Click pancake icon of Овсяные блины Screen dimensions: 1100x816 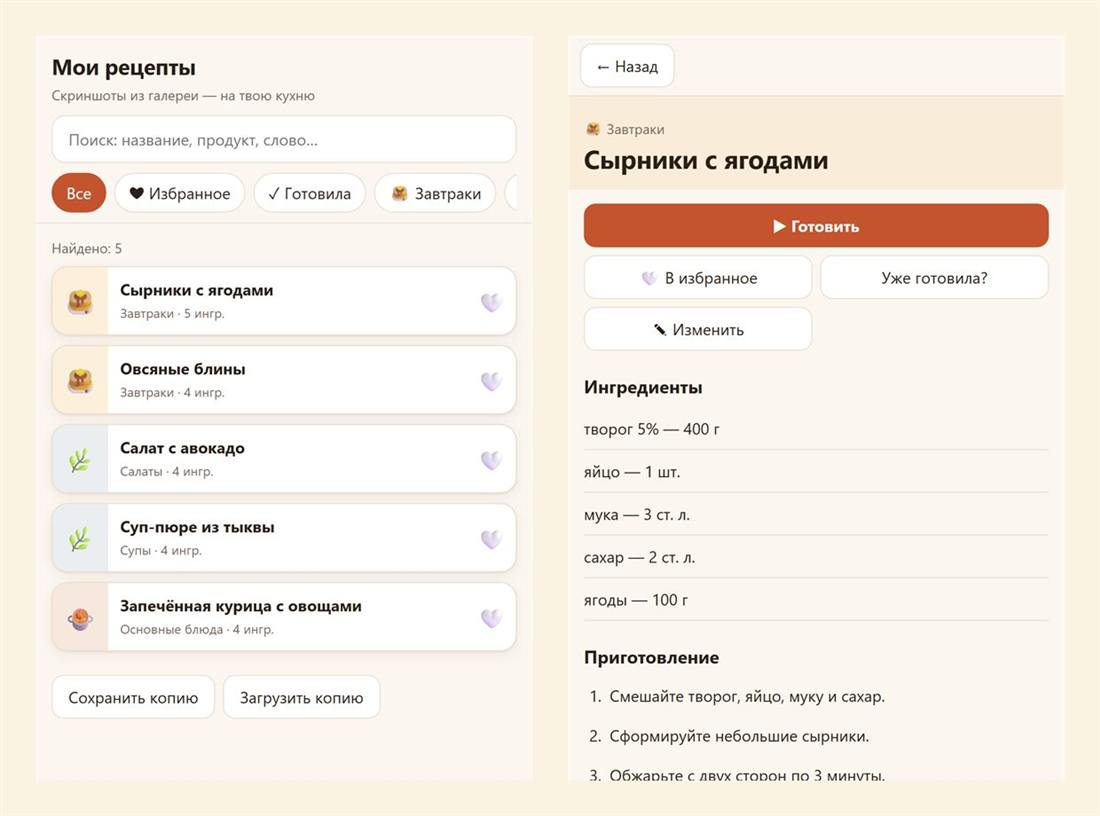[x=80, y=380]
